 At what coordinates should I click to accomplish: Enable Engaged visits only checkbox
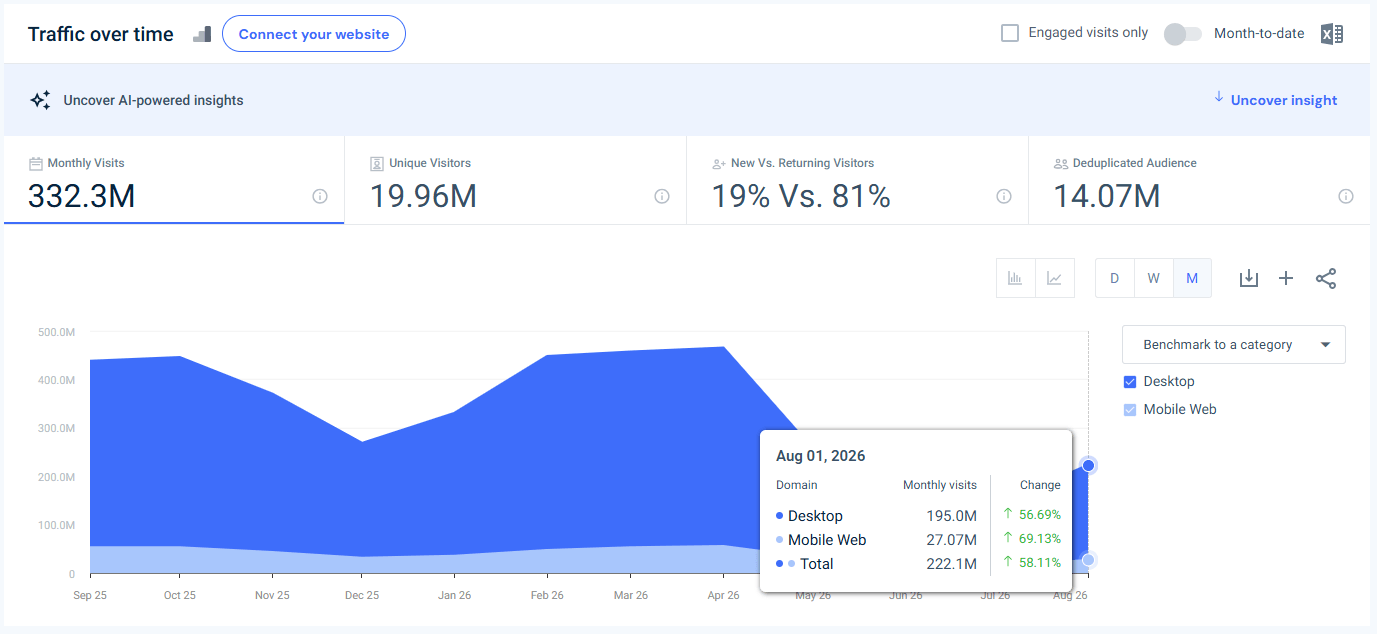click(1010, 33)
